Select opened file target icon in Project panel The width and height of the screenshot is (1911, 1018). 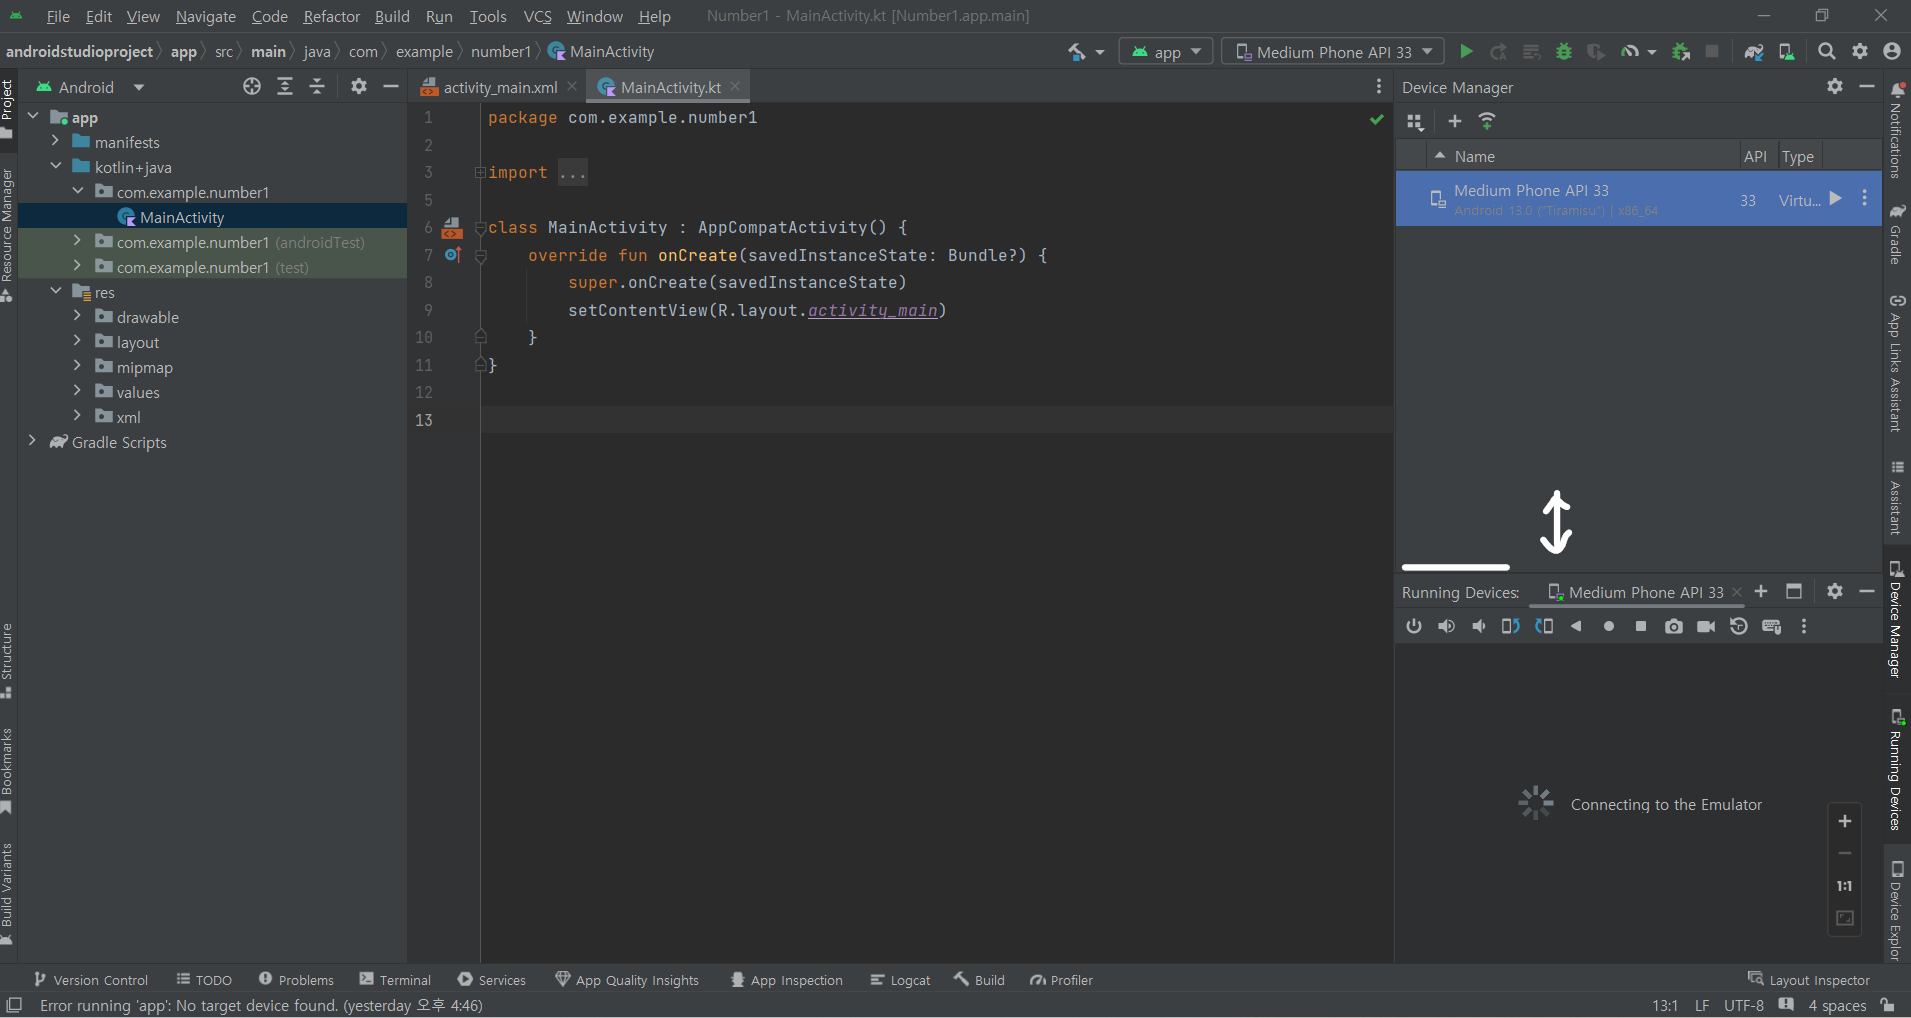252,87
